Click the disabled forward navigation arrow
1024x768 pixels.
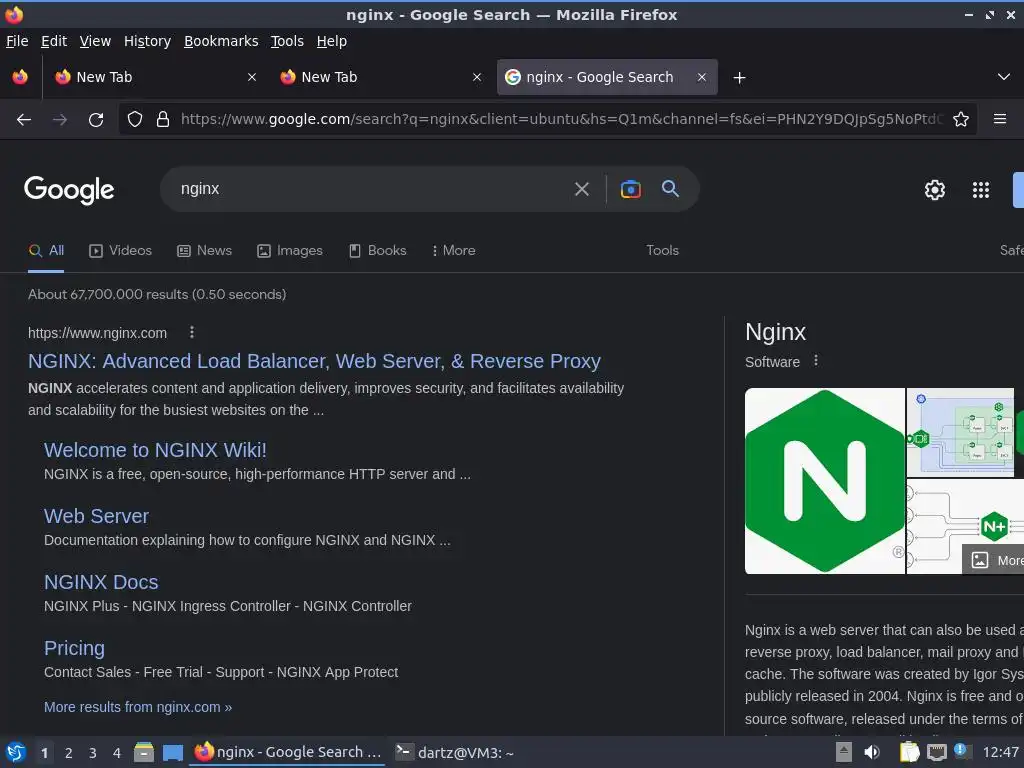click(x=59, y=120)
